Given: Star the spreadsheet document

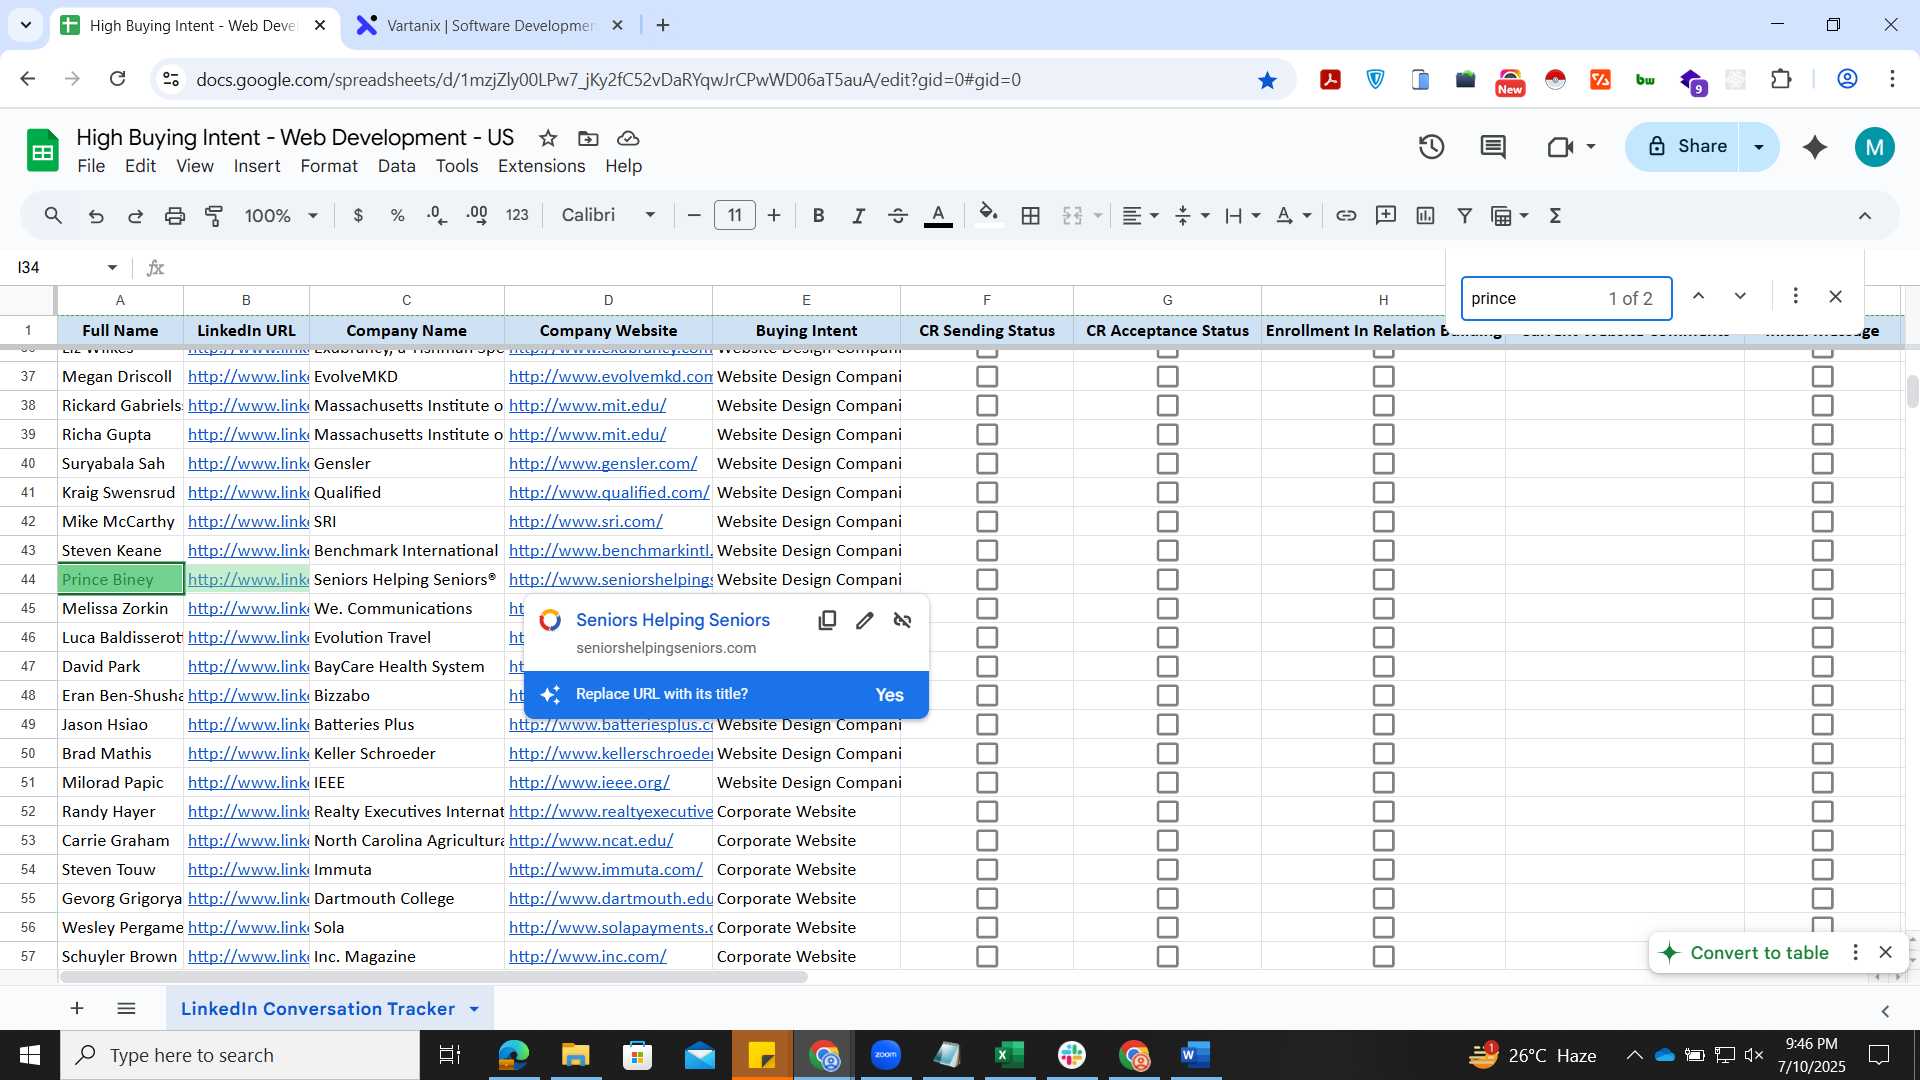Looking at the screenshot, I should click(548, 138).
